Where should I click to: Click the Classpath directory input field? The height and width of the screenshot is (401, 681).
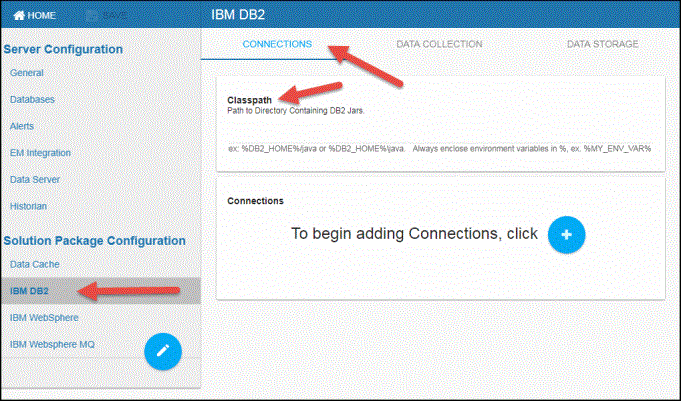pos(440,130)
